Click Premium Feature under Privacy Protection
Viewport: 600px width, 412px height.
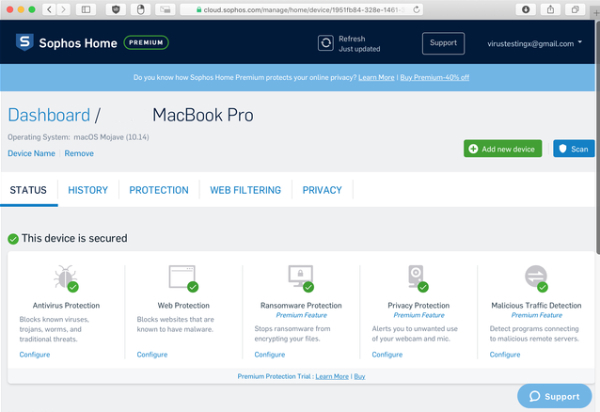419,315
